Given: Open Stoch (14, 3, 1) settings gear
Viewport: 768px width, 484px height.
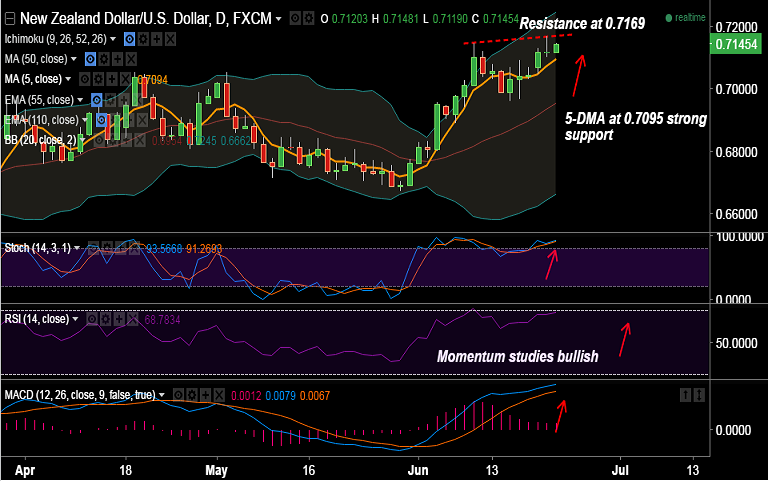Looking at the screenshot, I should point(107,248).
